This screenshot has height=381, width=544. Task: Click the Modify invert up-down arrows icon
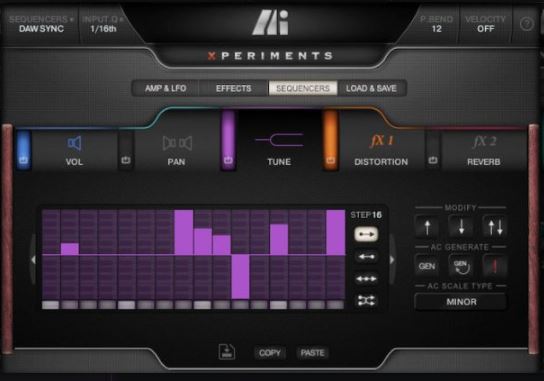click(495, 227)
